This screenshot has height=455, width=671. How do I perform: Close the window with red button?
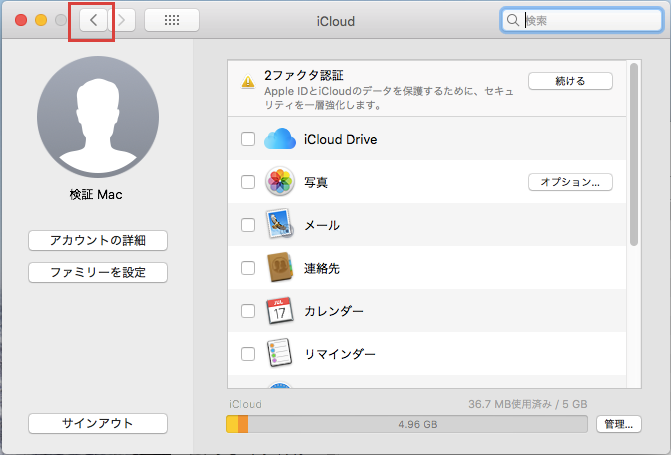(21, 20)
